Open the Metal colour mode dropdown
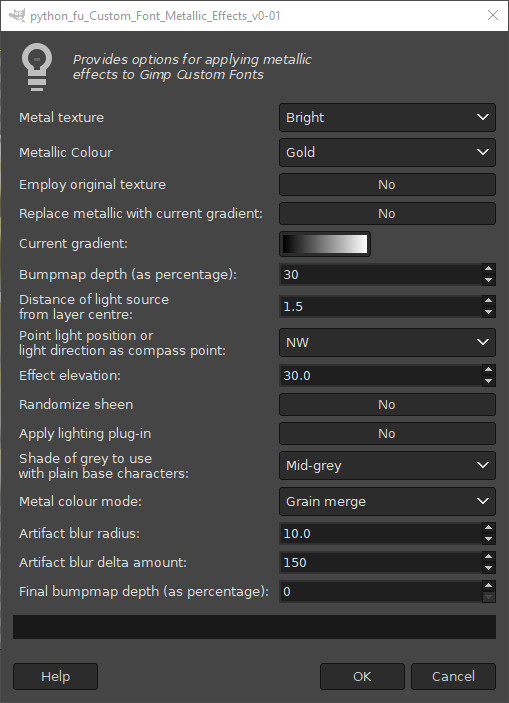Screen dimensions: 509x703 387,501
